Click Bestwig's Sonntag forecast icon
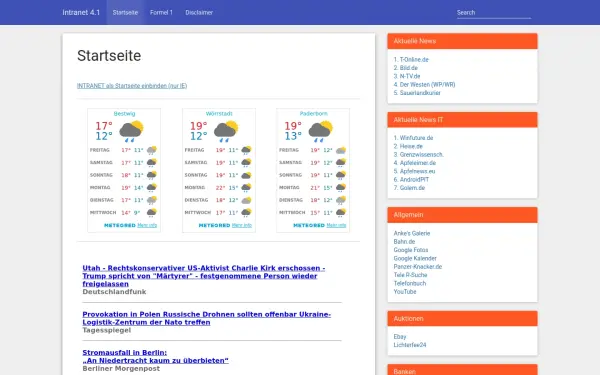 [x=152, y=175]
